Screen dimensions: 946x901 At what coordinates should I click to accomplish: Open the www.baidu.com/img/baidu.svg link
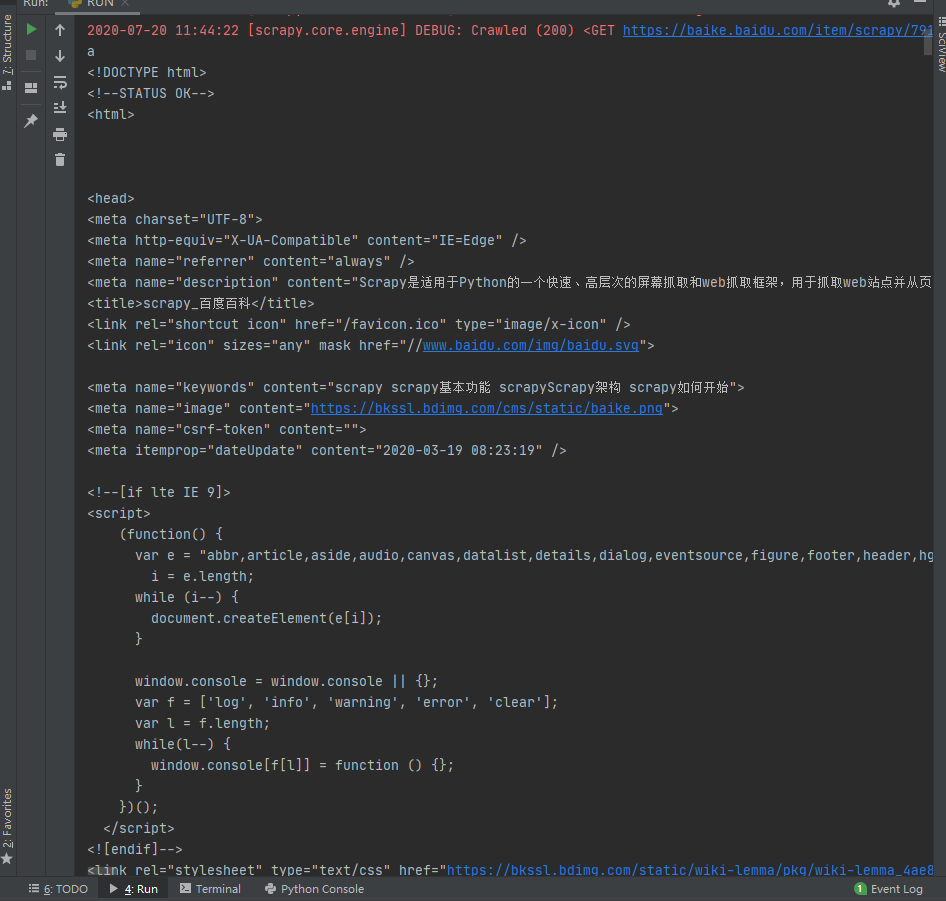coord(530,345)
